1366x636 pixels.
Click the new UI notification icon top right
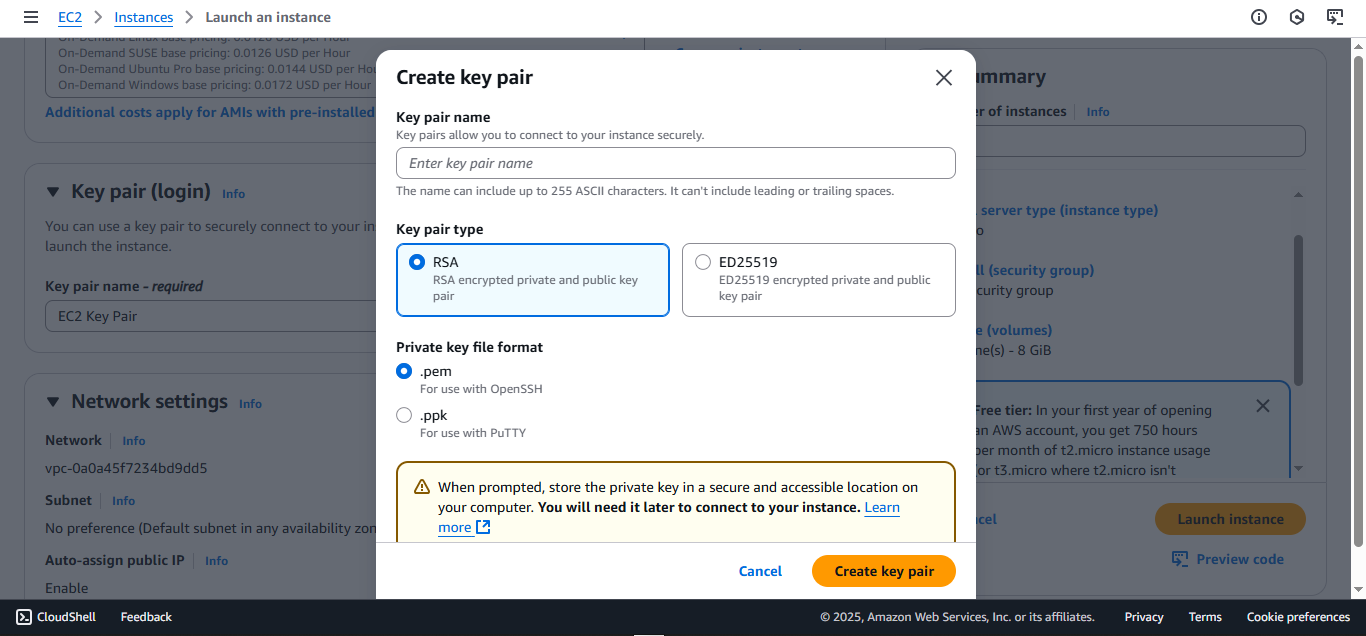1335,16
